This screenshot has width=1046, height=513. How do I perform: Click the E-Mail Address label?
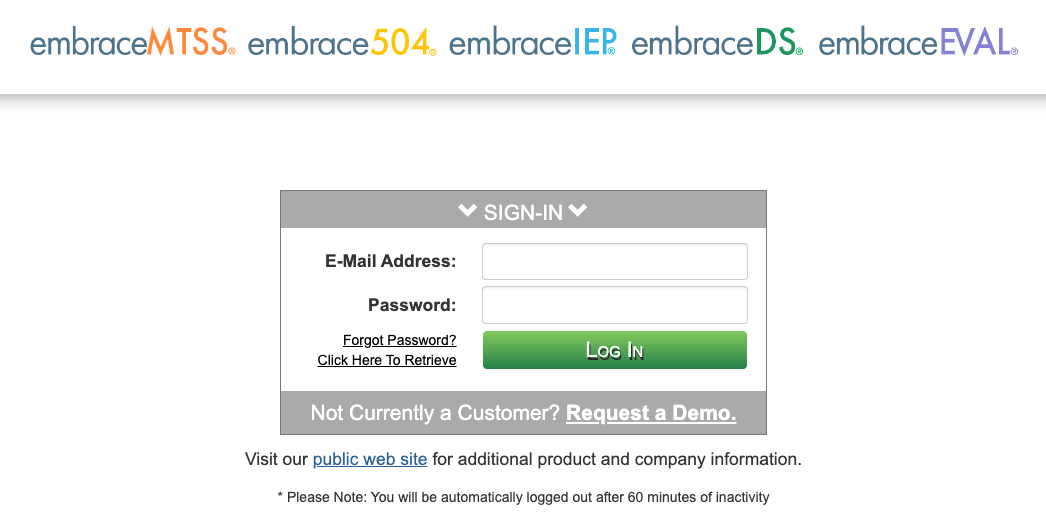[x=391, y=262]
